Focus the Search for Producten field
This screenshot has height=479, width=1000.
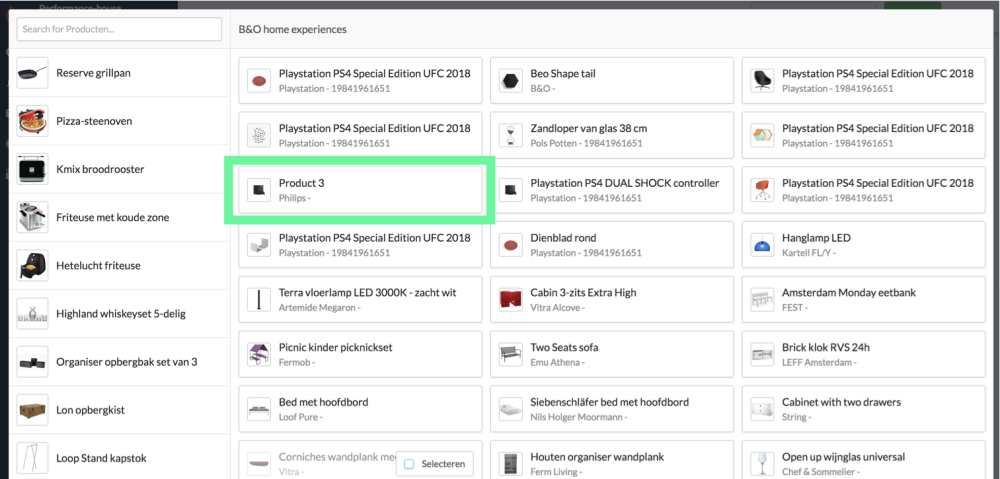119,29
